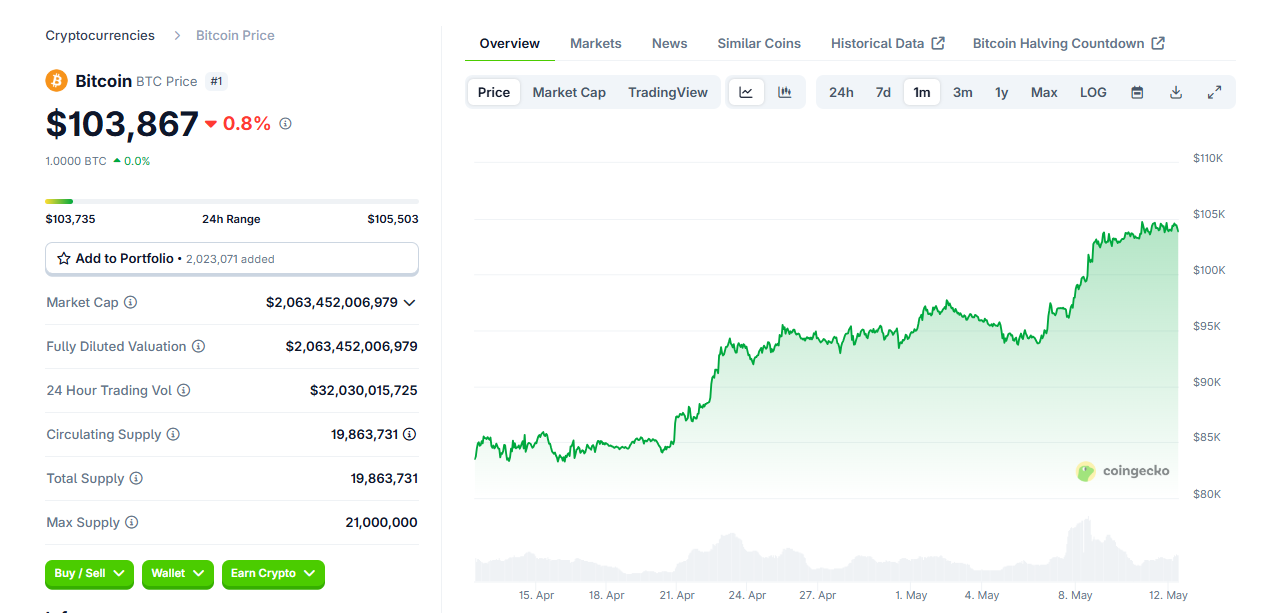The image size is (1284, 613).
Task: Open the Wallet dropdown
Action: coord(178,574)
